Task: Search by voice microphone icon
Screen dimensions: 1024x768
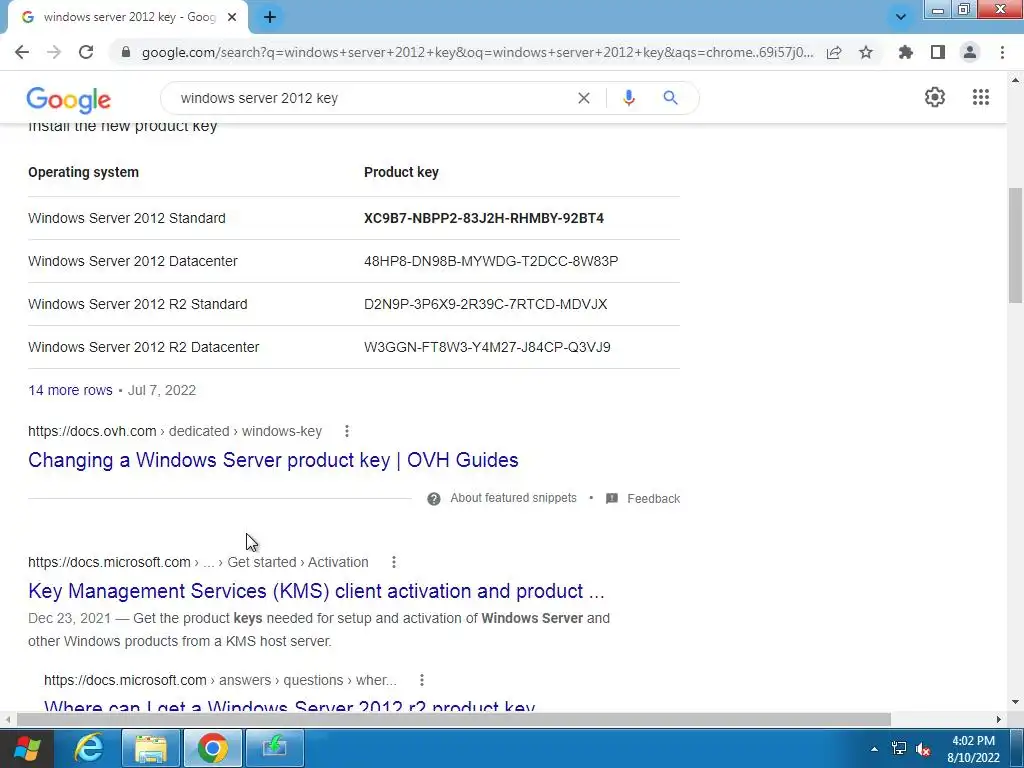Action: [629, 98]
